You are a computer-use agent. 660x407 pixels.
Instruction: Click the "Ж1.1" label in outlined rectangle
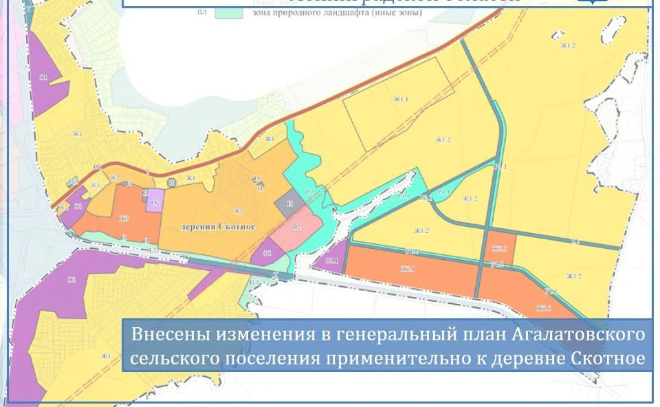[401, 99]
